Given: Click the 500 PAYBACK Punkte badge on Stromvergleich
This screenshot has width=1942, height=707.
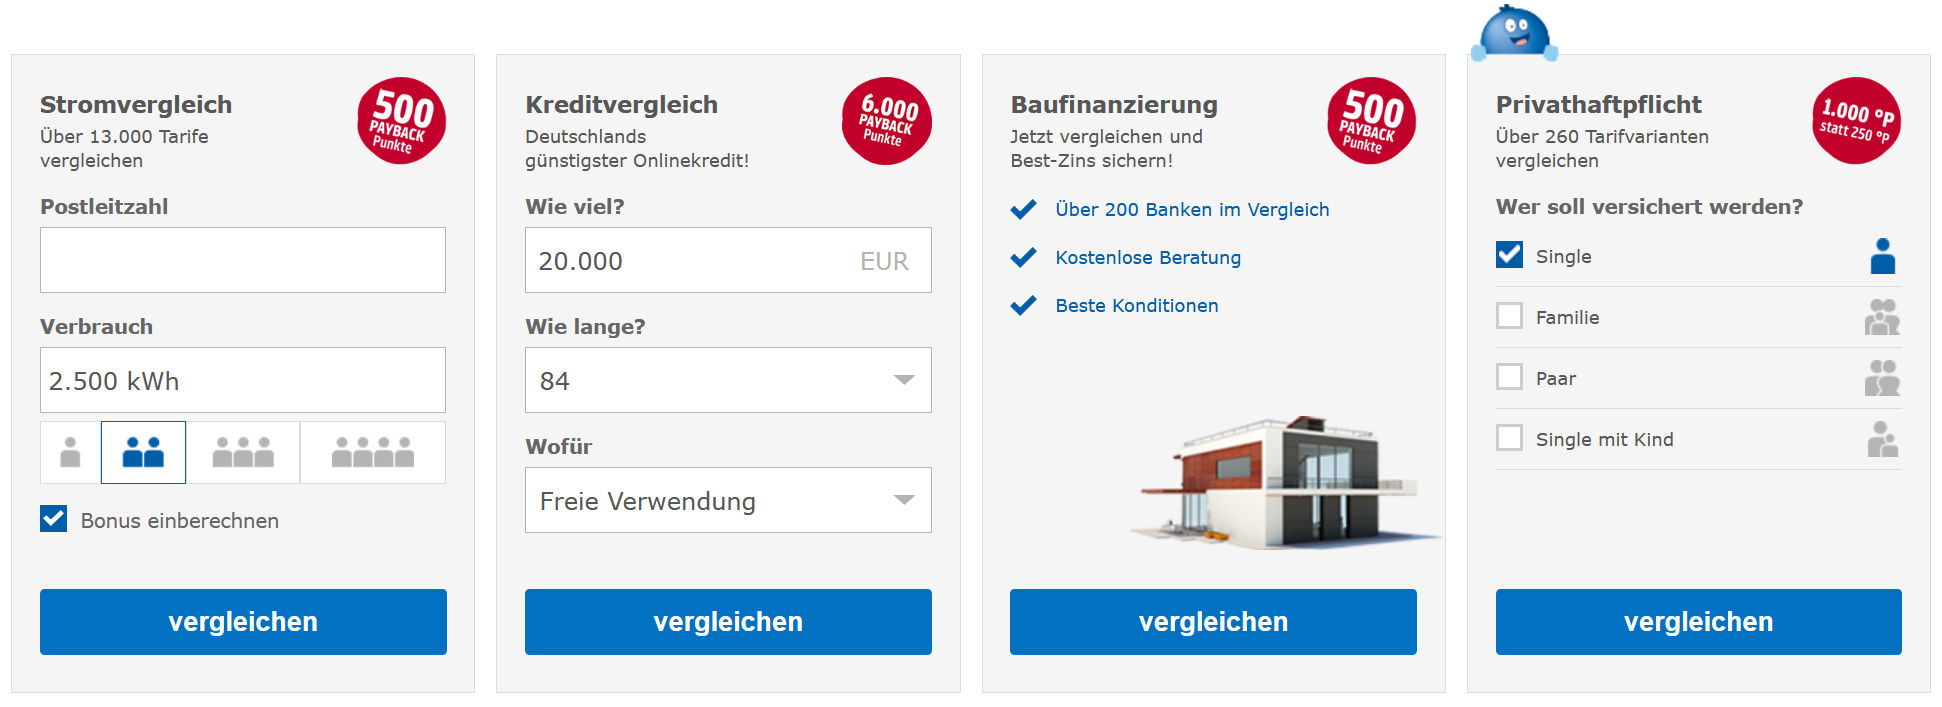Looking at the screenshot, I should (x=401, y=120).
